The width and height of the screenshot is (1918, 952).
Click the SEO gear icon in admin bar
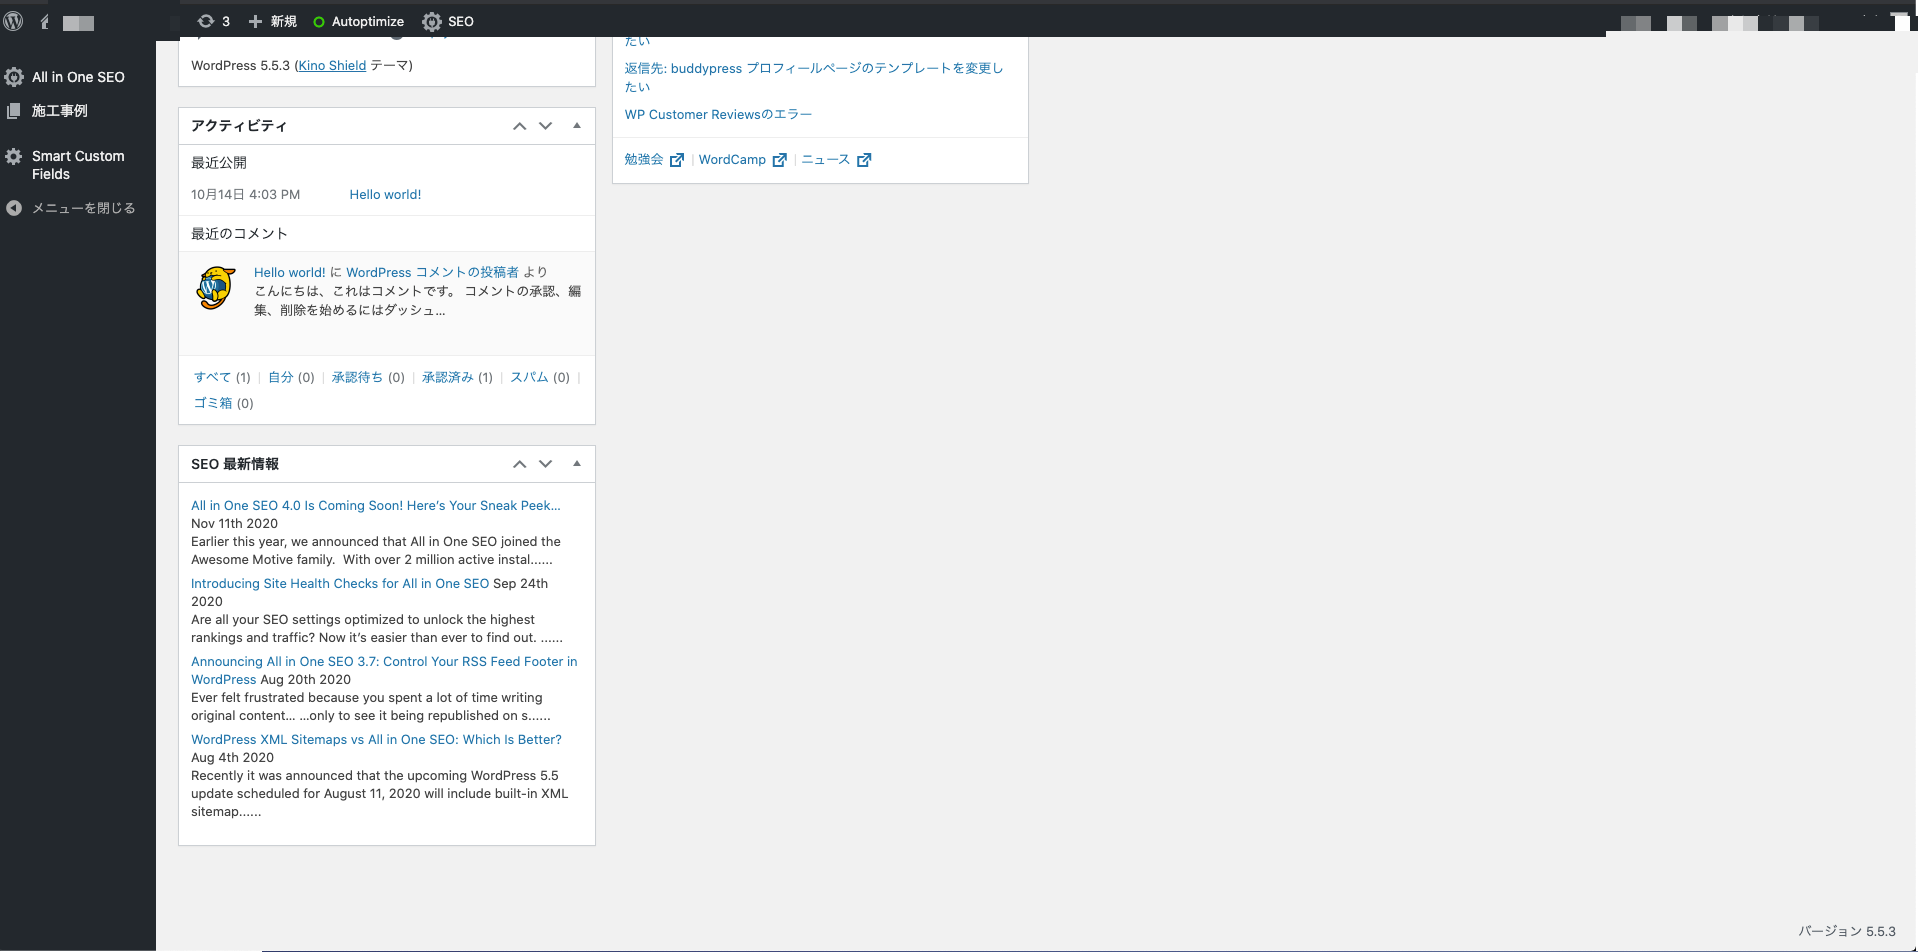pyautogui.click(x=432, y=21)
